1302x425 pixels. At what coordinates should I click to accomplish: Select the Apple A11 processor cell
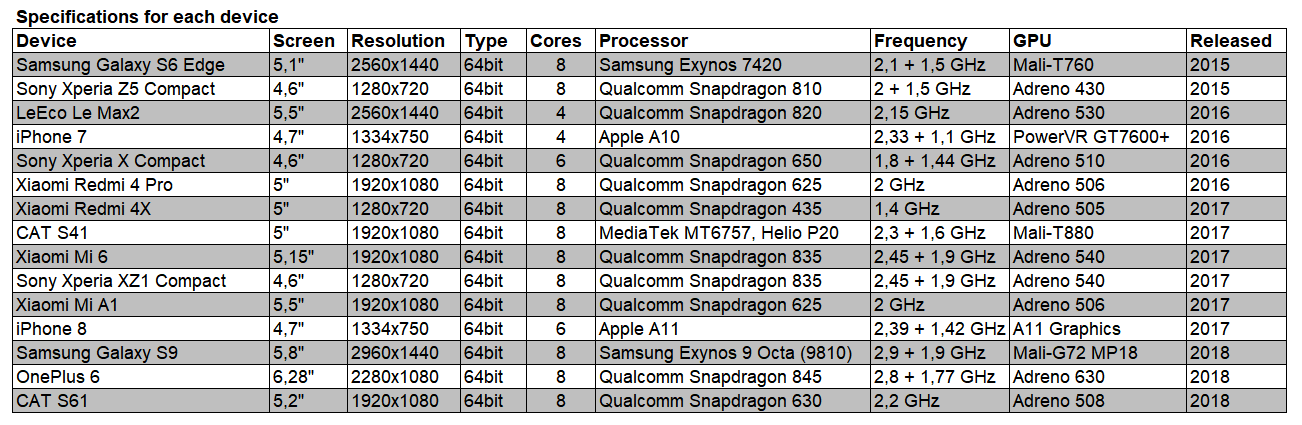coord(733,329)
